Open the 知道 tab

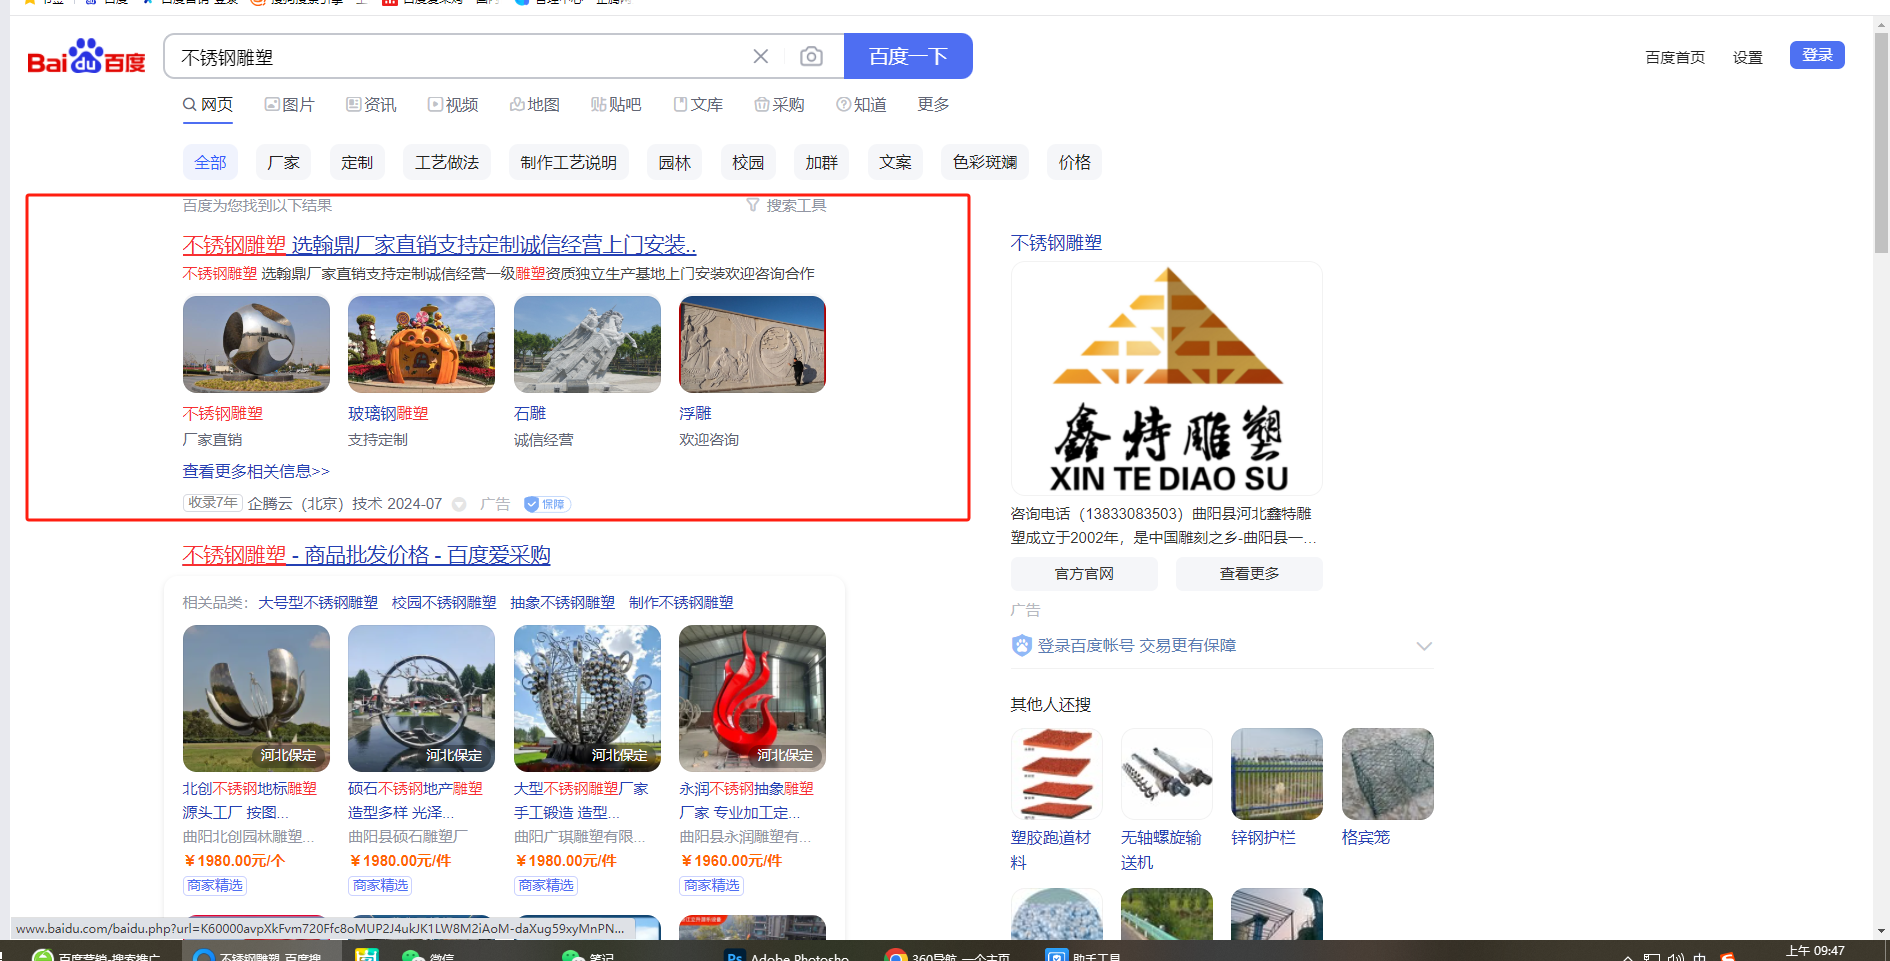[x=862, y=105]
